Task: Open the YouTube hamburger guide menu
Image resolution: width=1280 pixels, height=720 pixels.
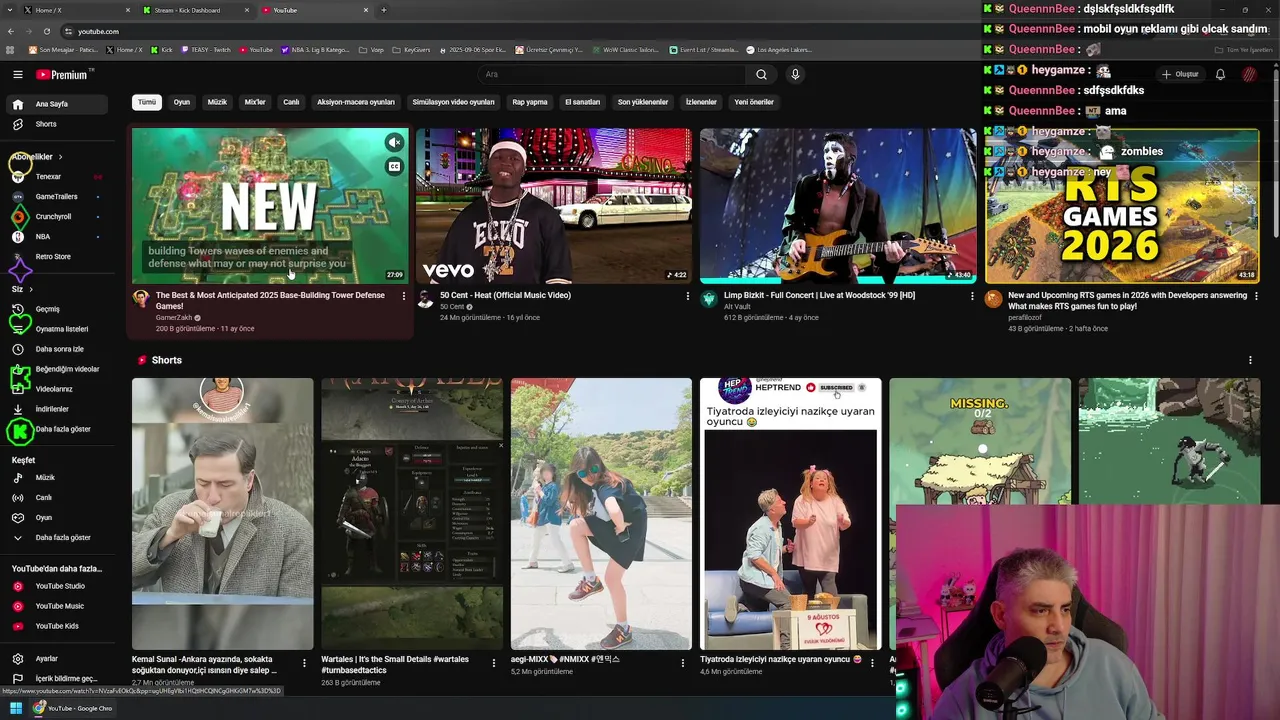Action: coord(17,75)
